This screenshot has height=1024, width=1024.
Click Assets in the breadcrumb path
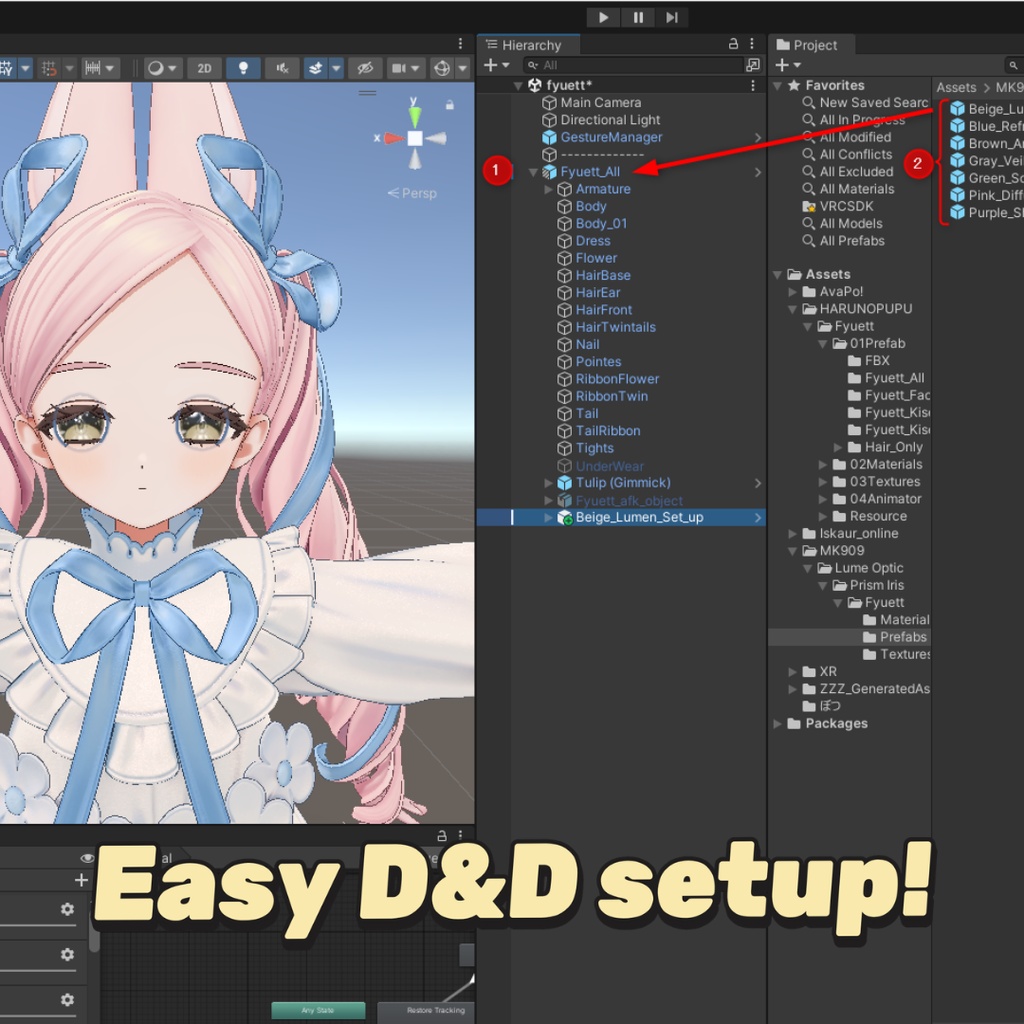956,88
